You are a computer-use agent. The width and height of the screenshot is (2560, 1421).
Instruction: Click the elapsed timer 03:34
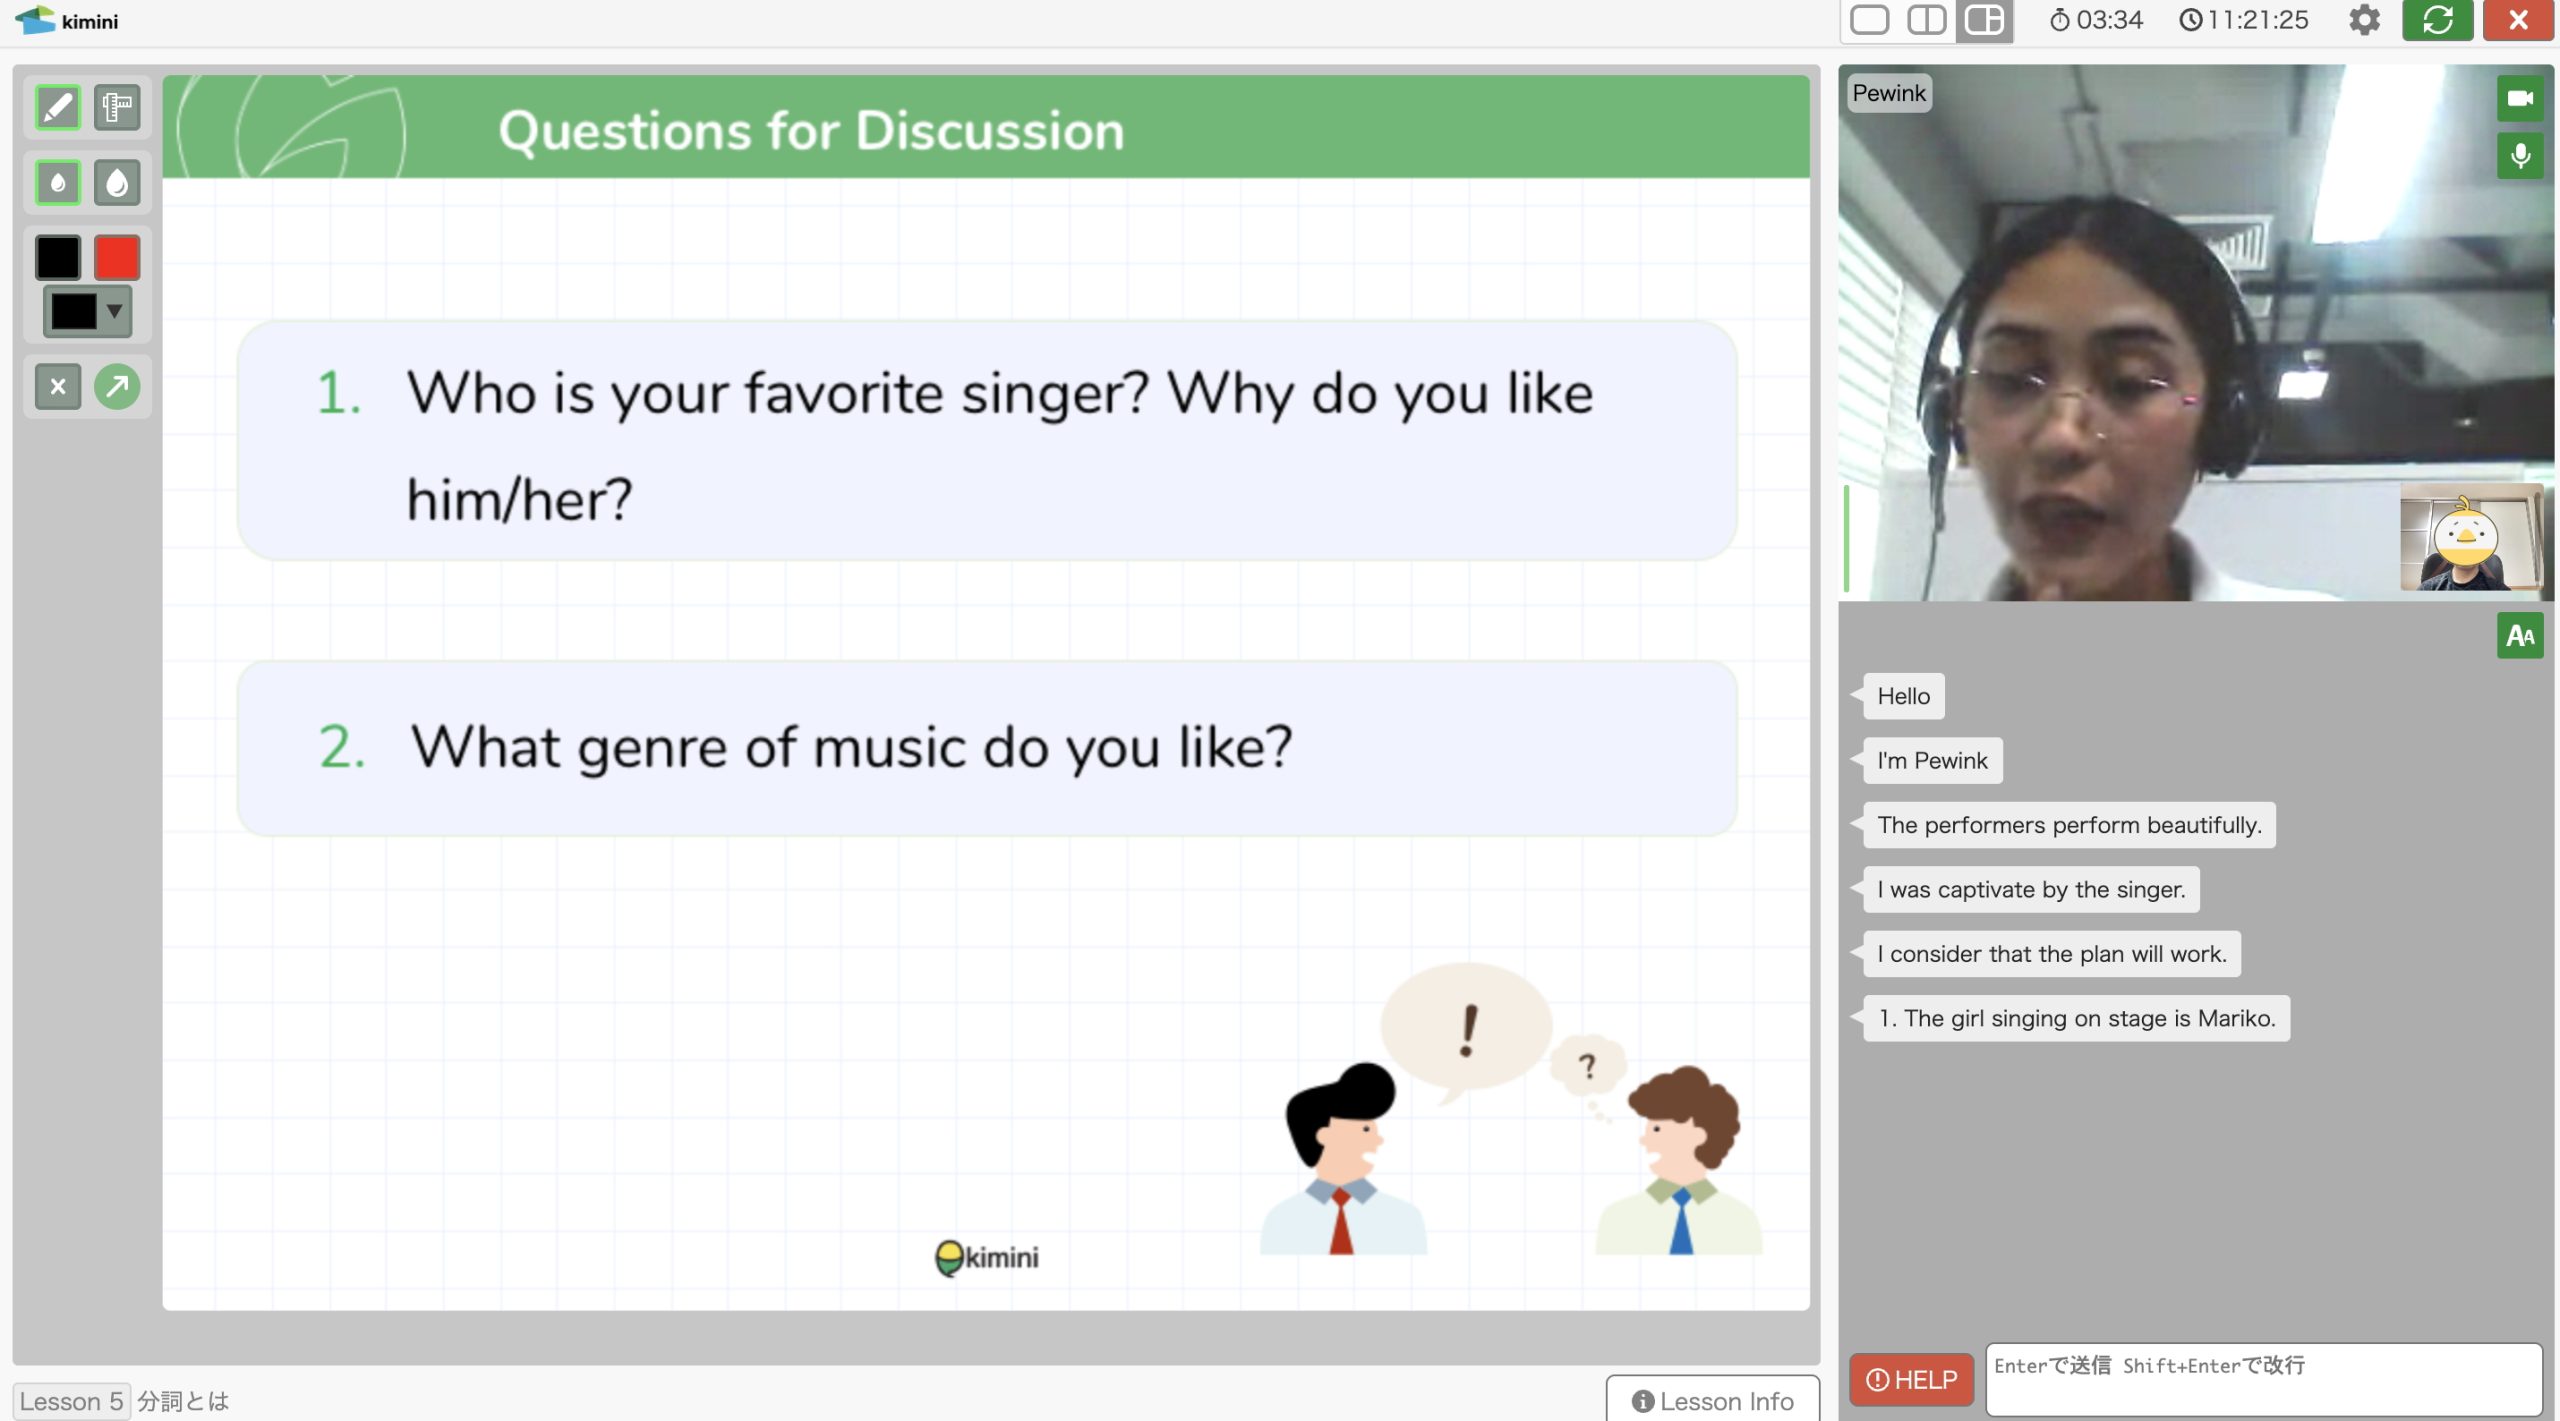point(2096,20)
